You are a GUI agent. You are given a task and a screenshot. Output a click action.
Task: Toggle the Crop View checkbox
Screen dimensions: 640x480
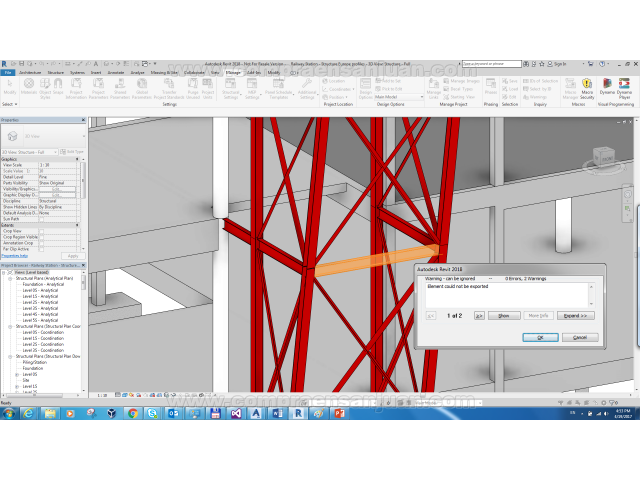click(41, 231)
